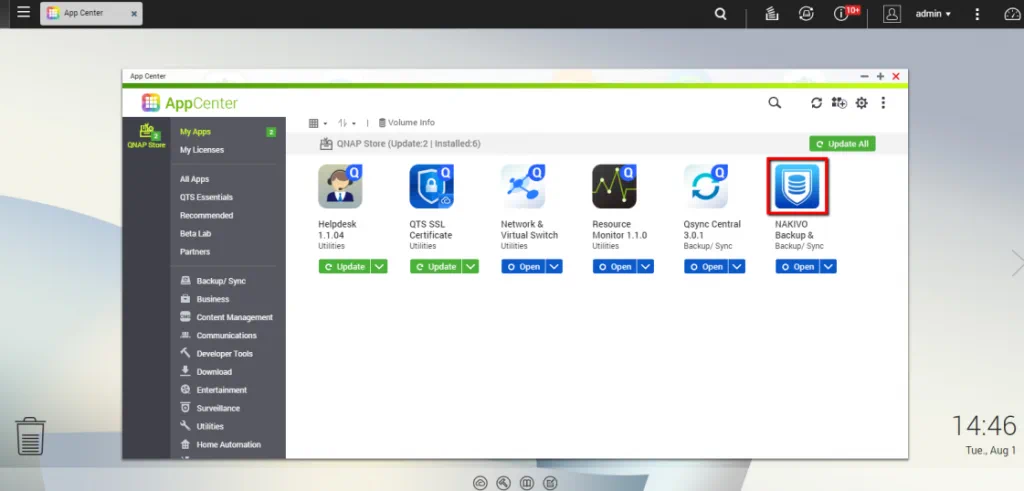
Task: Expand the Helpdesk Update dropdown arrow
Action: (379, 267)
